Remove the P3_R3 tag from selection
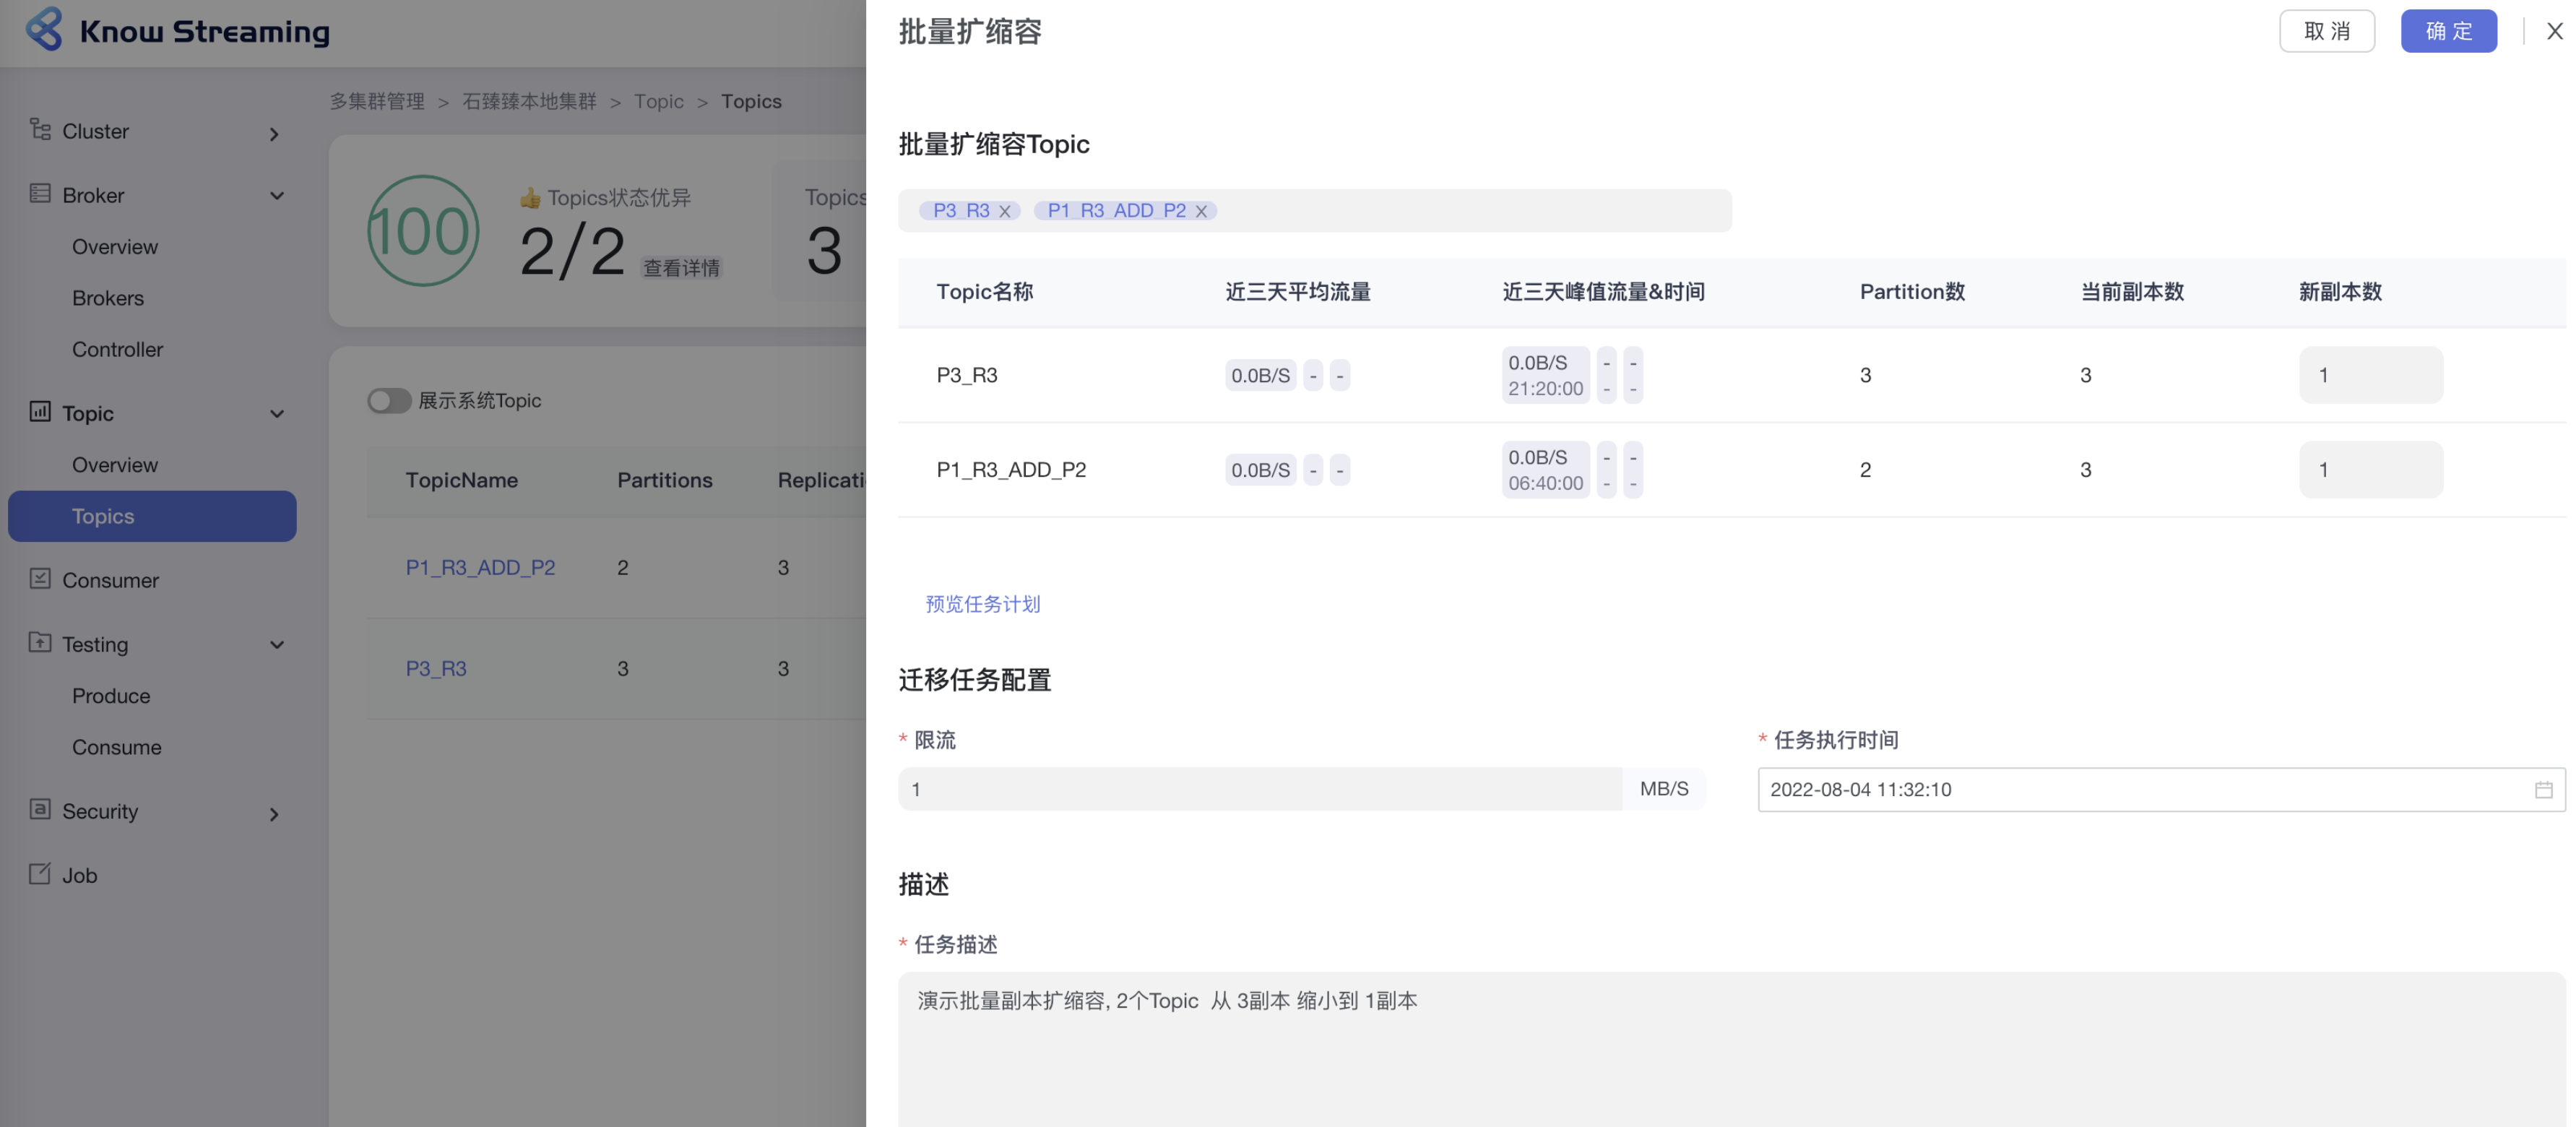This screenshot has height=1127, width=2576. tap(1005, 210)
